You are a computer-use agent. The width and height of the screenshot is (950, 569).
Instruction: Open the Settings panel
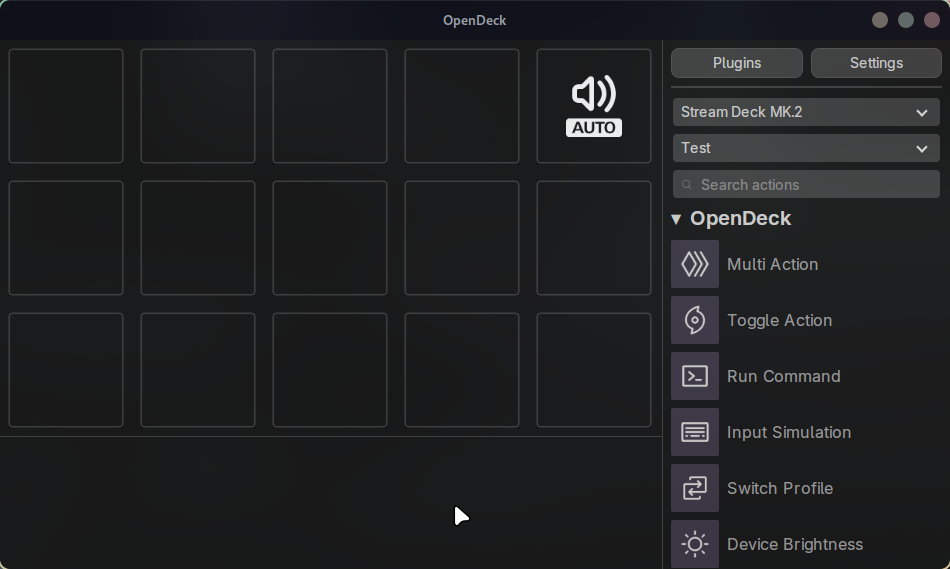tap(876, 63)
